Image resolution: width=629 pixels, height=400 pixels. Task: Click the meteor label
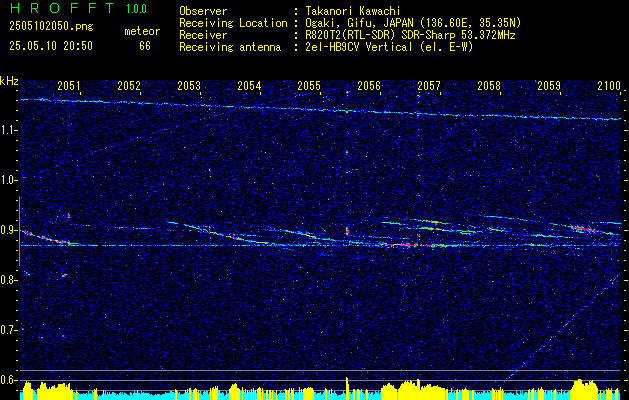pyautogui.click(x=142, y=31)
